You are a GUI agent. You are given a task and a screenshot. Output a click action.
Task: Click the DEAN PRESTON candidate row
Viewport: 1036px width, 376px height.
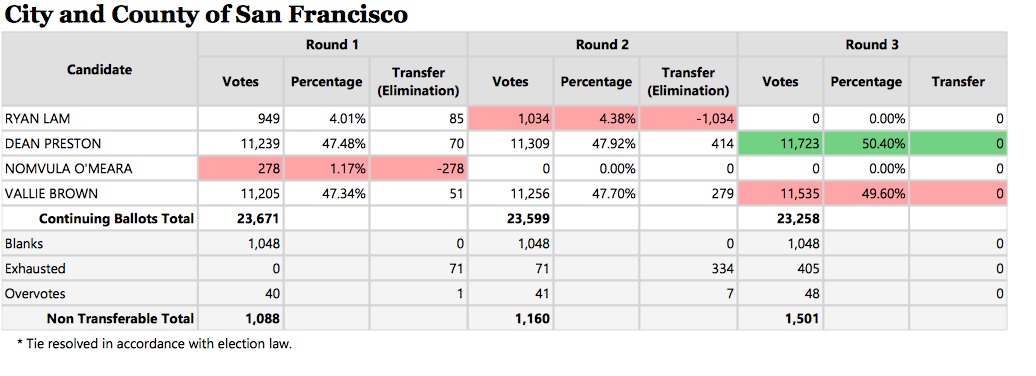coord(504,143)
